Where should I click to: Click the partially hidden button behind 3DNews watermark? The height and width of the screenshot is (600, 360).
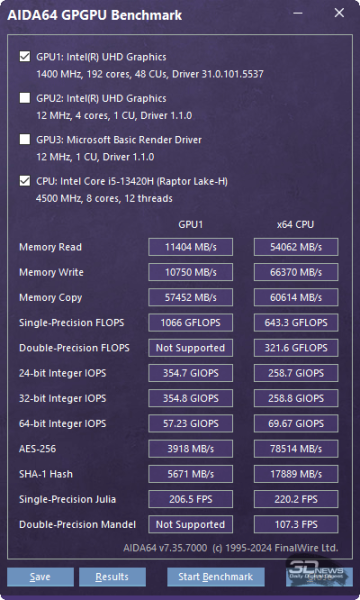[x=319, y=577]
